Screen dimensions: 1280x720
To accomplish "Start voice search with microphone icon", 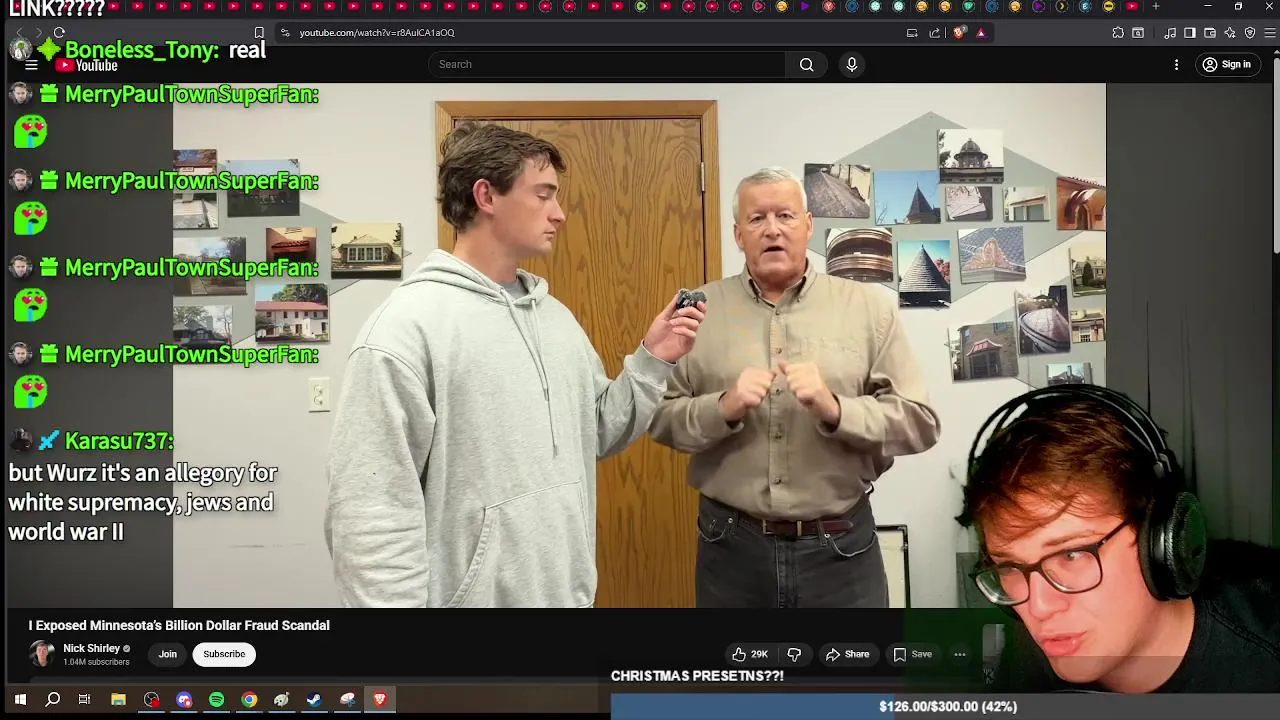I will 852,64.
